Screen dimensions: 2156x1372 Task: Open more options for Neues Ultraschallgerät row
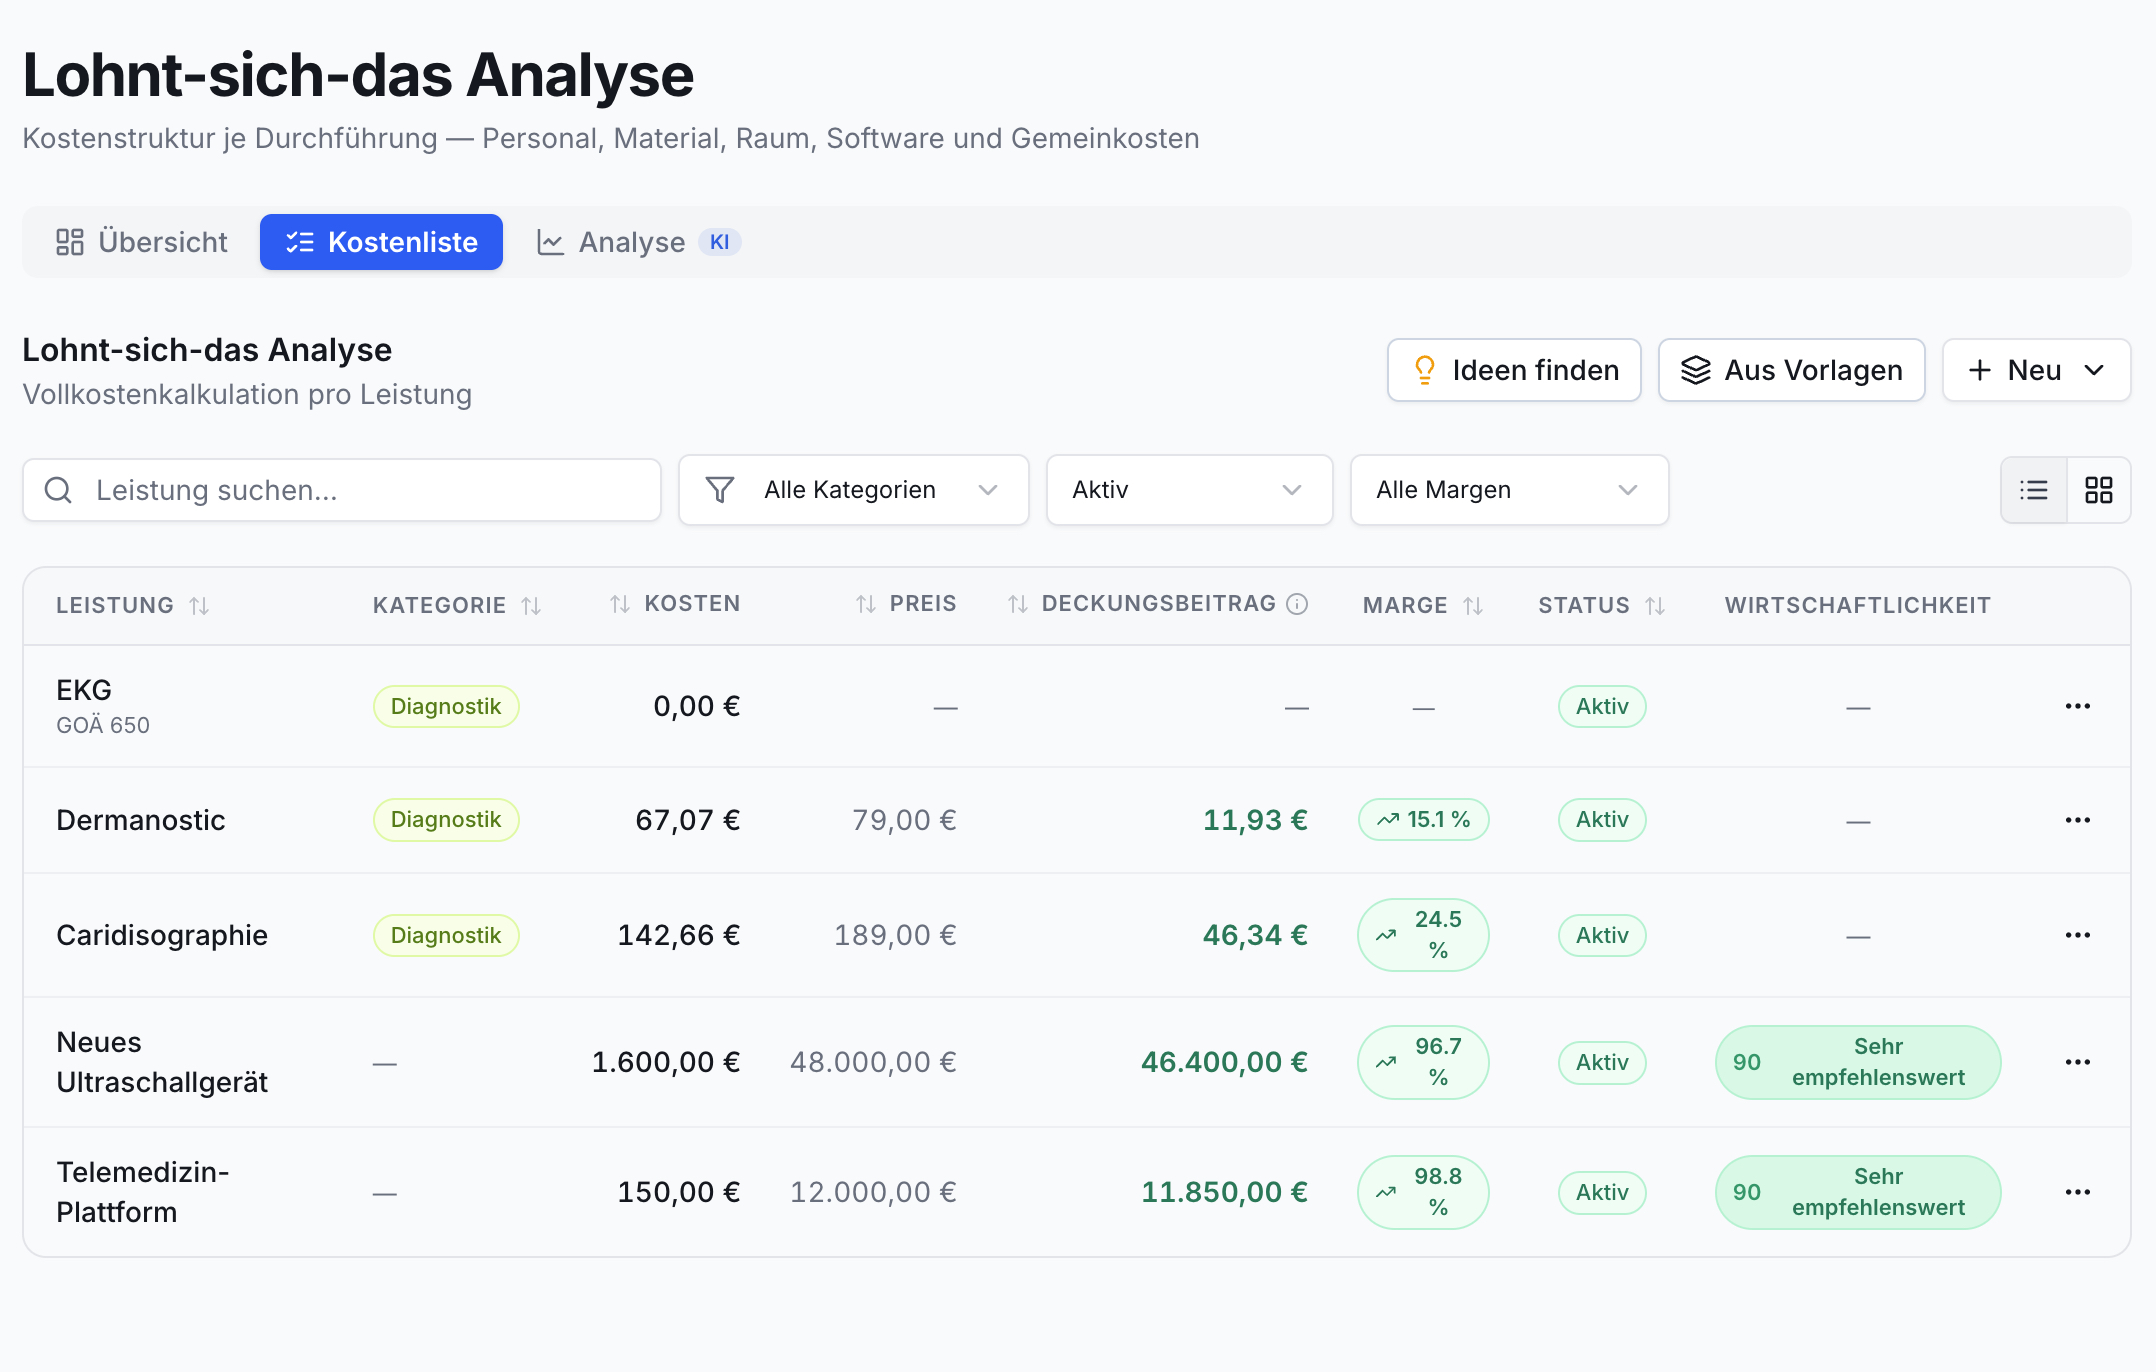[2078, 1062]
